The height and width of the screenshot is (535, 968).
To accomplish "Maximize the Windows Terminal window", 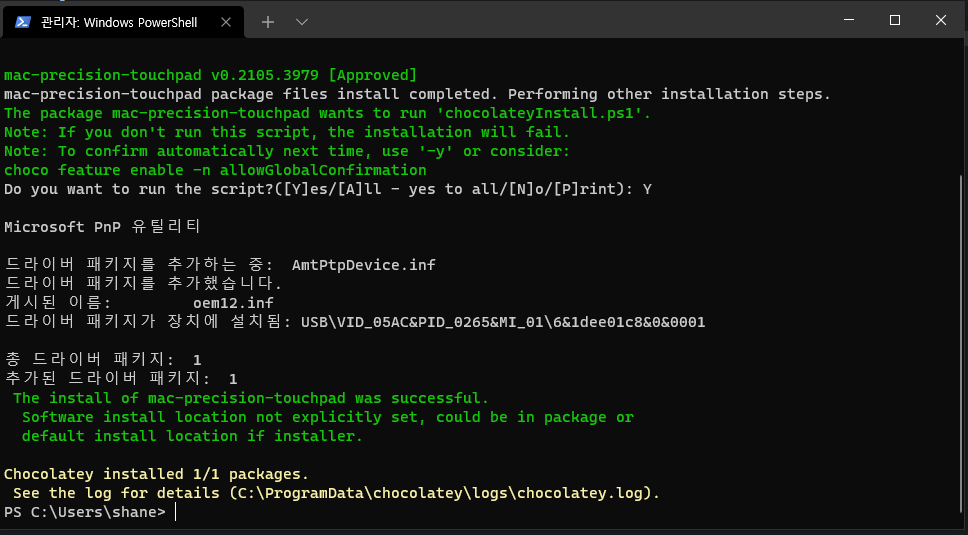I will point(895,20).
